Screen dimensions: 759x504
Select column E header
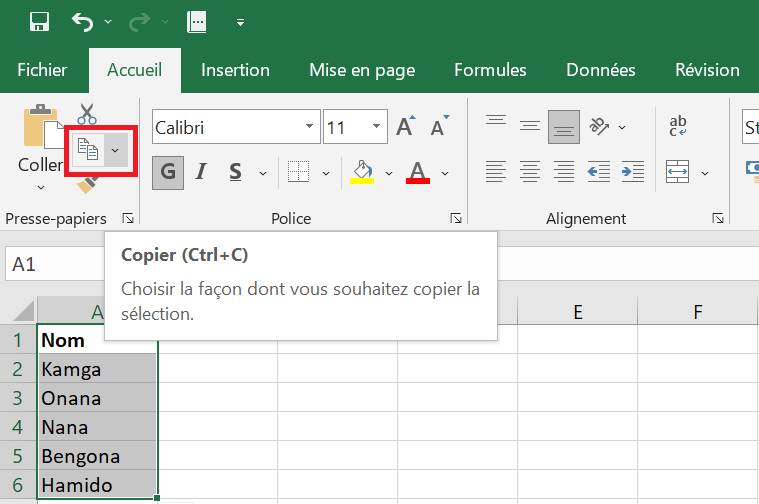(577, 312)
